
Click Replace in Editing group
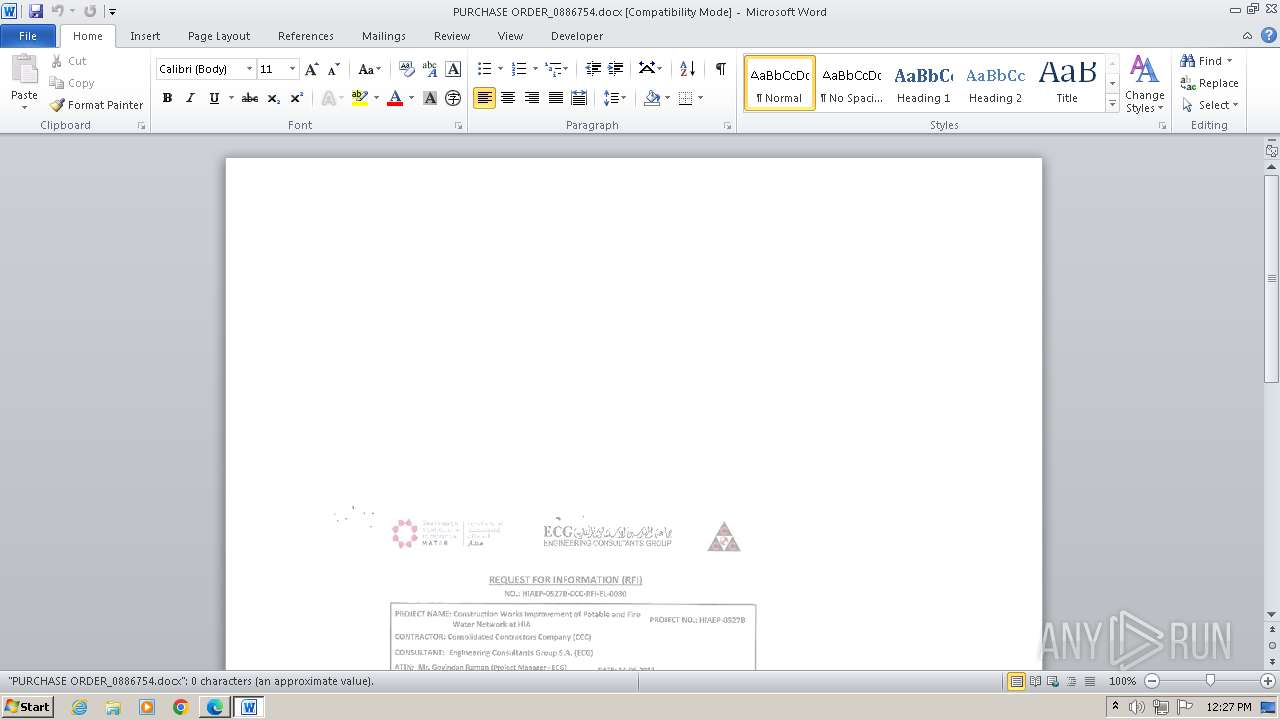click(1210, 83)
